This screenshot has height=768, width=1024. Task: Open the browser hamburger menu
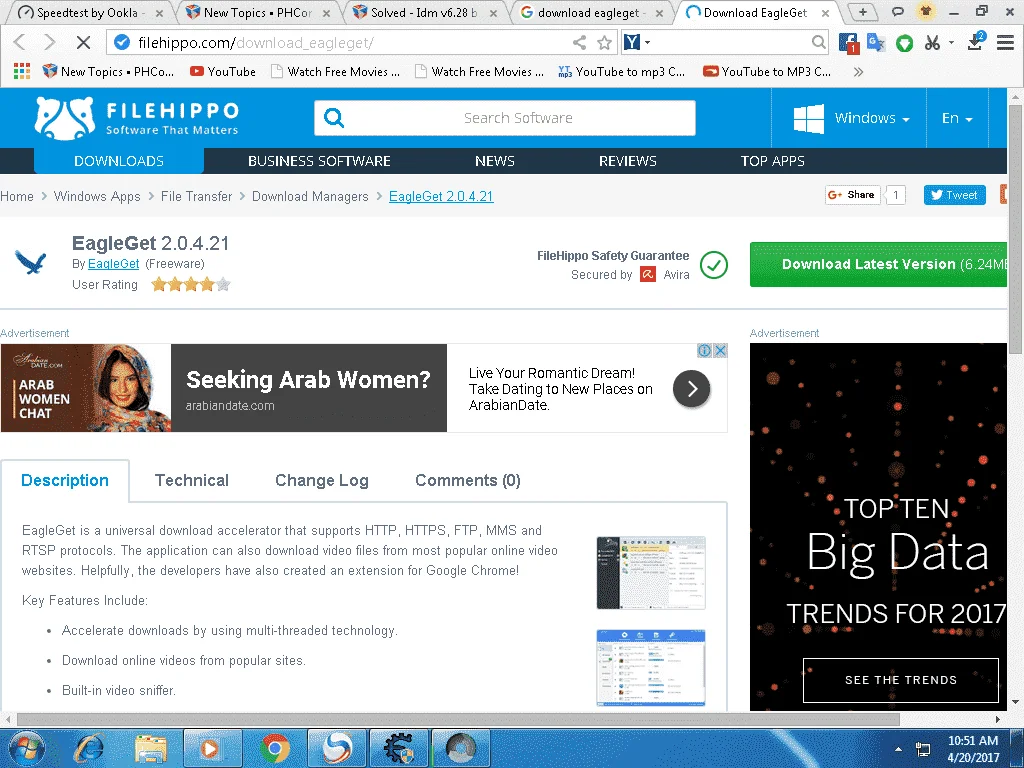pyautogui.click(x=1005, y=43)
